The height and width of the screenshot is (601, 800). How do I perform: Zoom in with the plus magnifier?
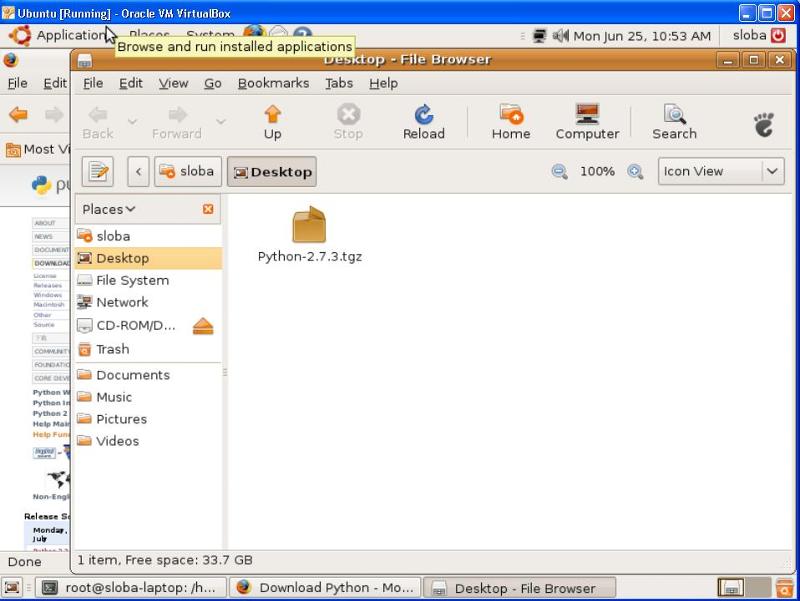[x=635, y=171]
